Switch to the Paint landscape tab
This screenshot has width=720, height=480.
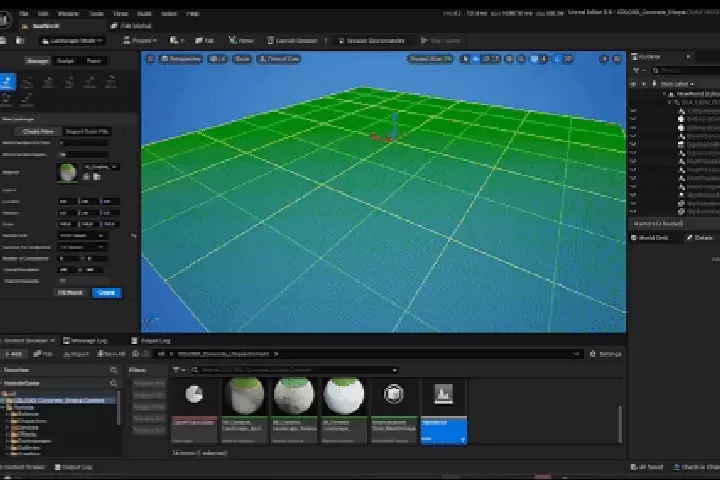coord(94,61)
